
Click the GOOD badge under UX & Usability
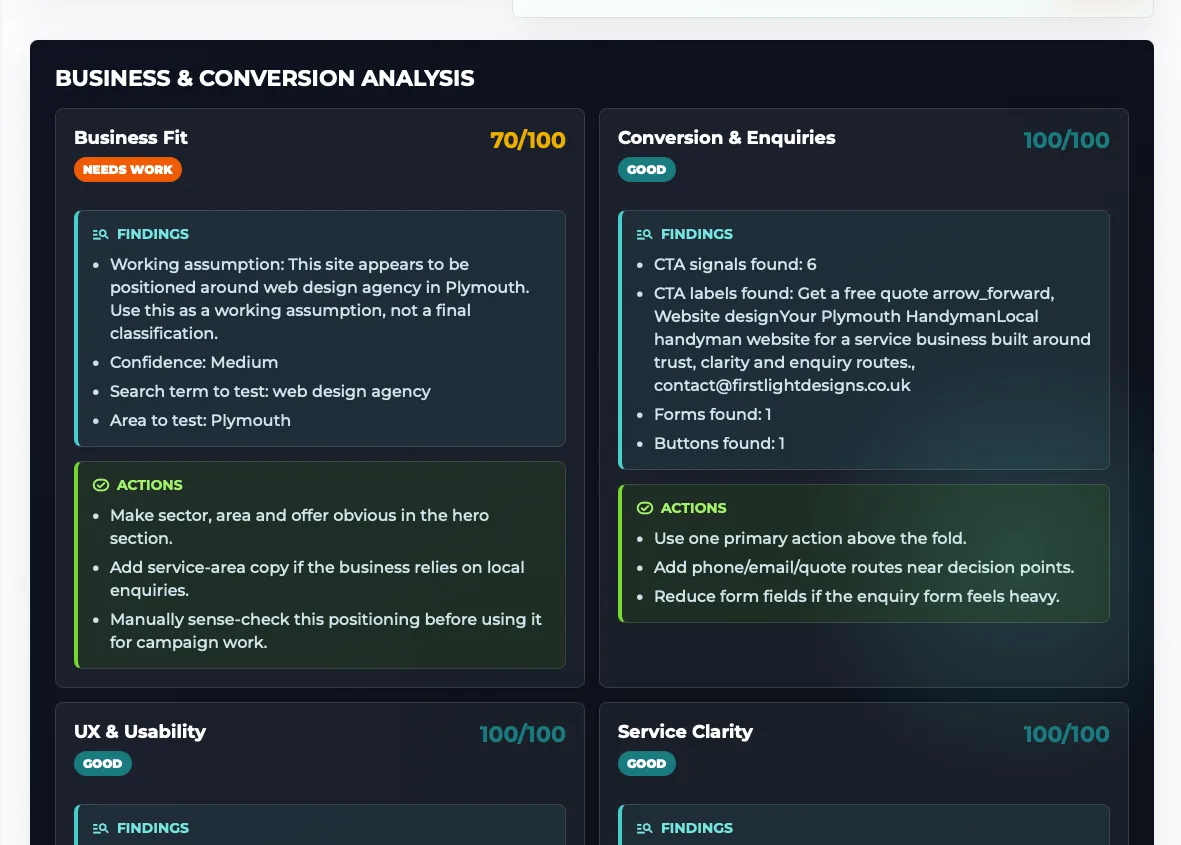102,764
